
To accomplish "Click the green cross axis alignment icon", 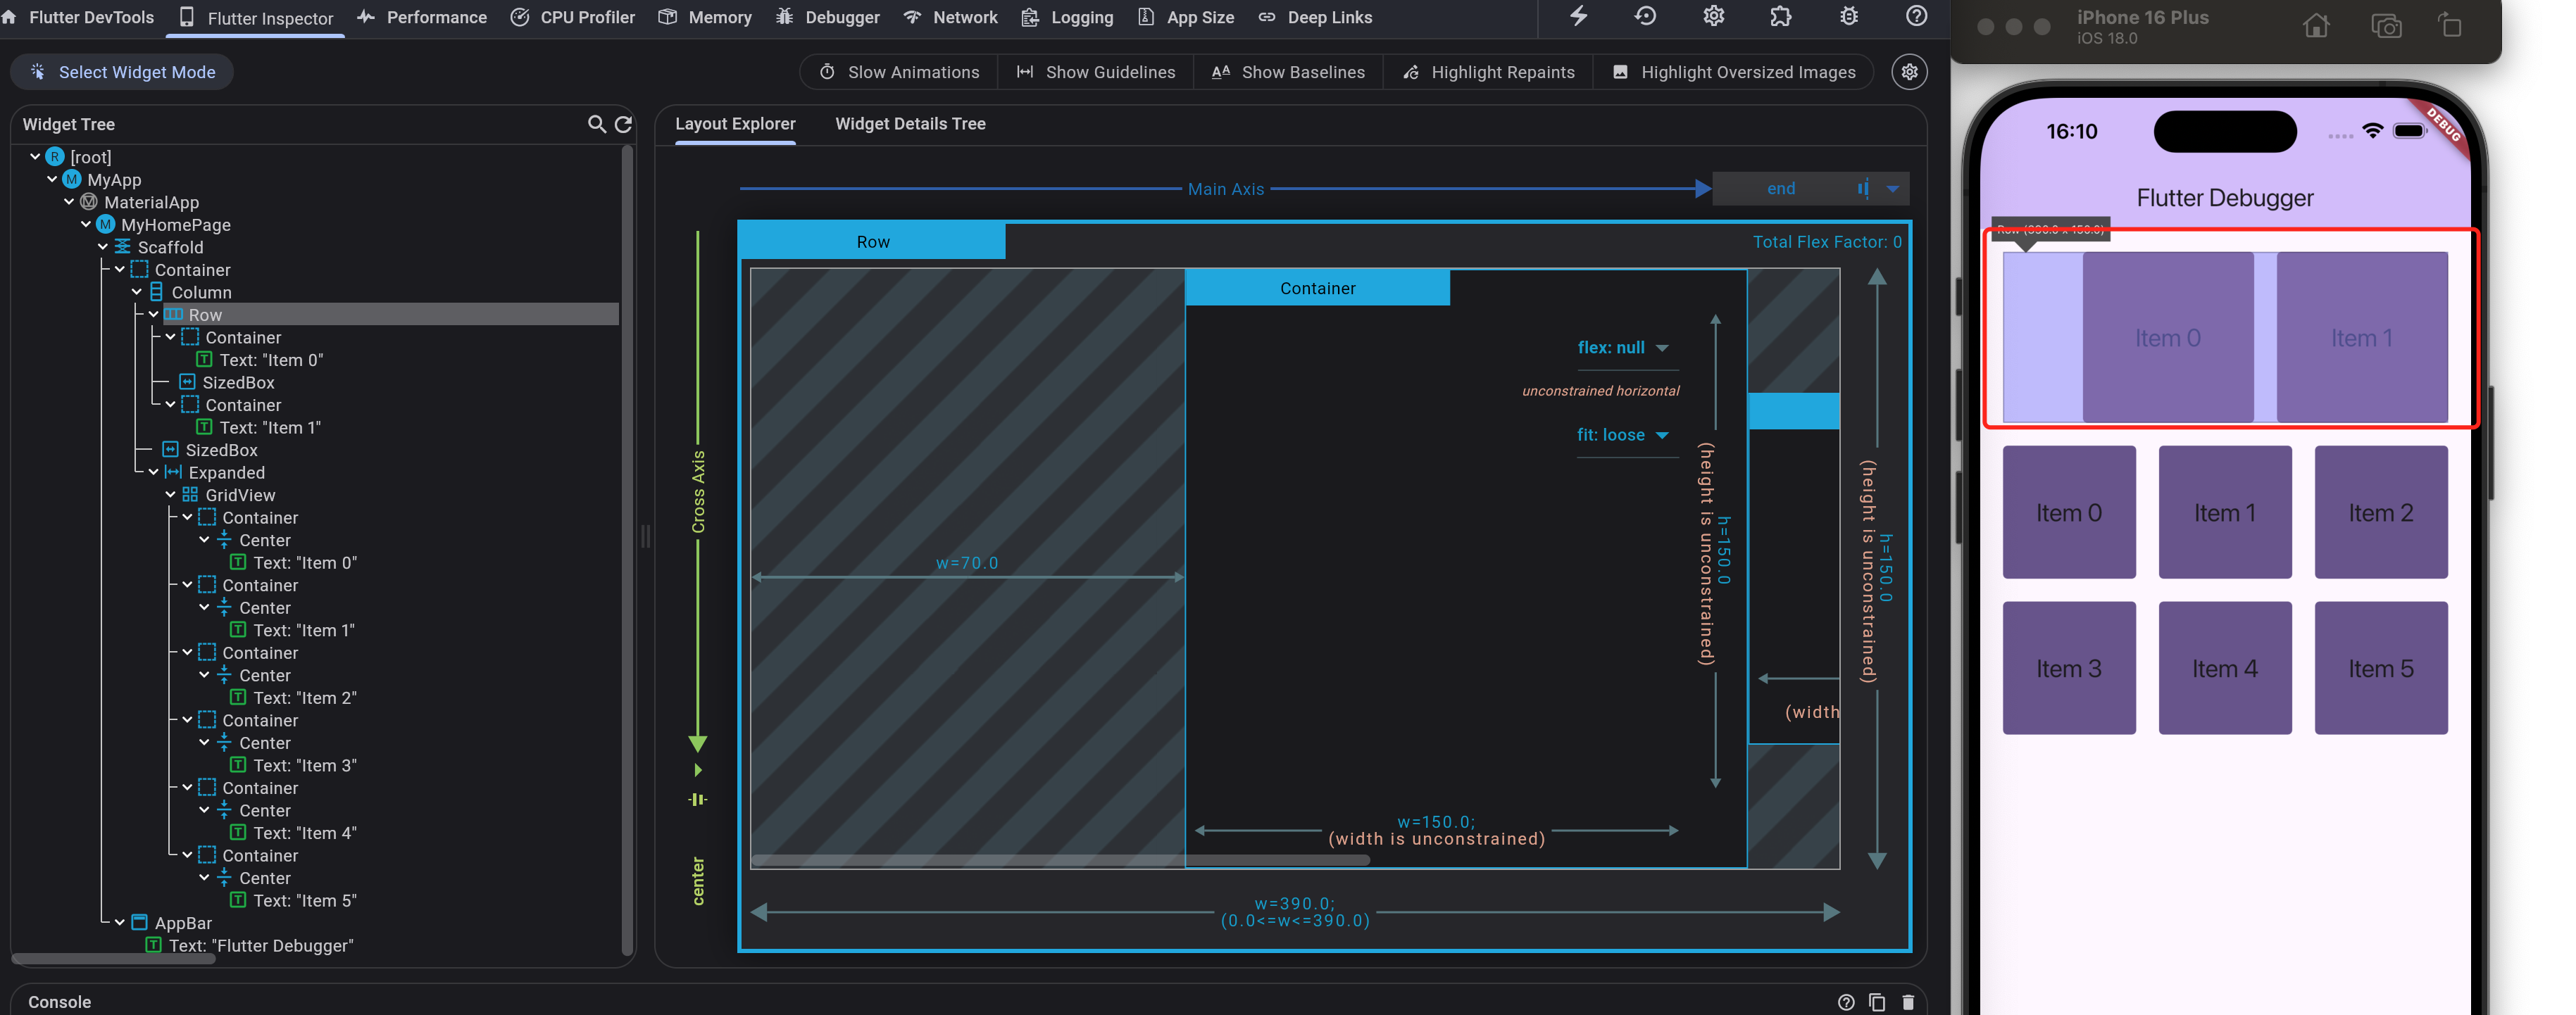I will (x=698, y=799).
